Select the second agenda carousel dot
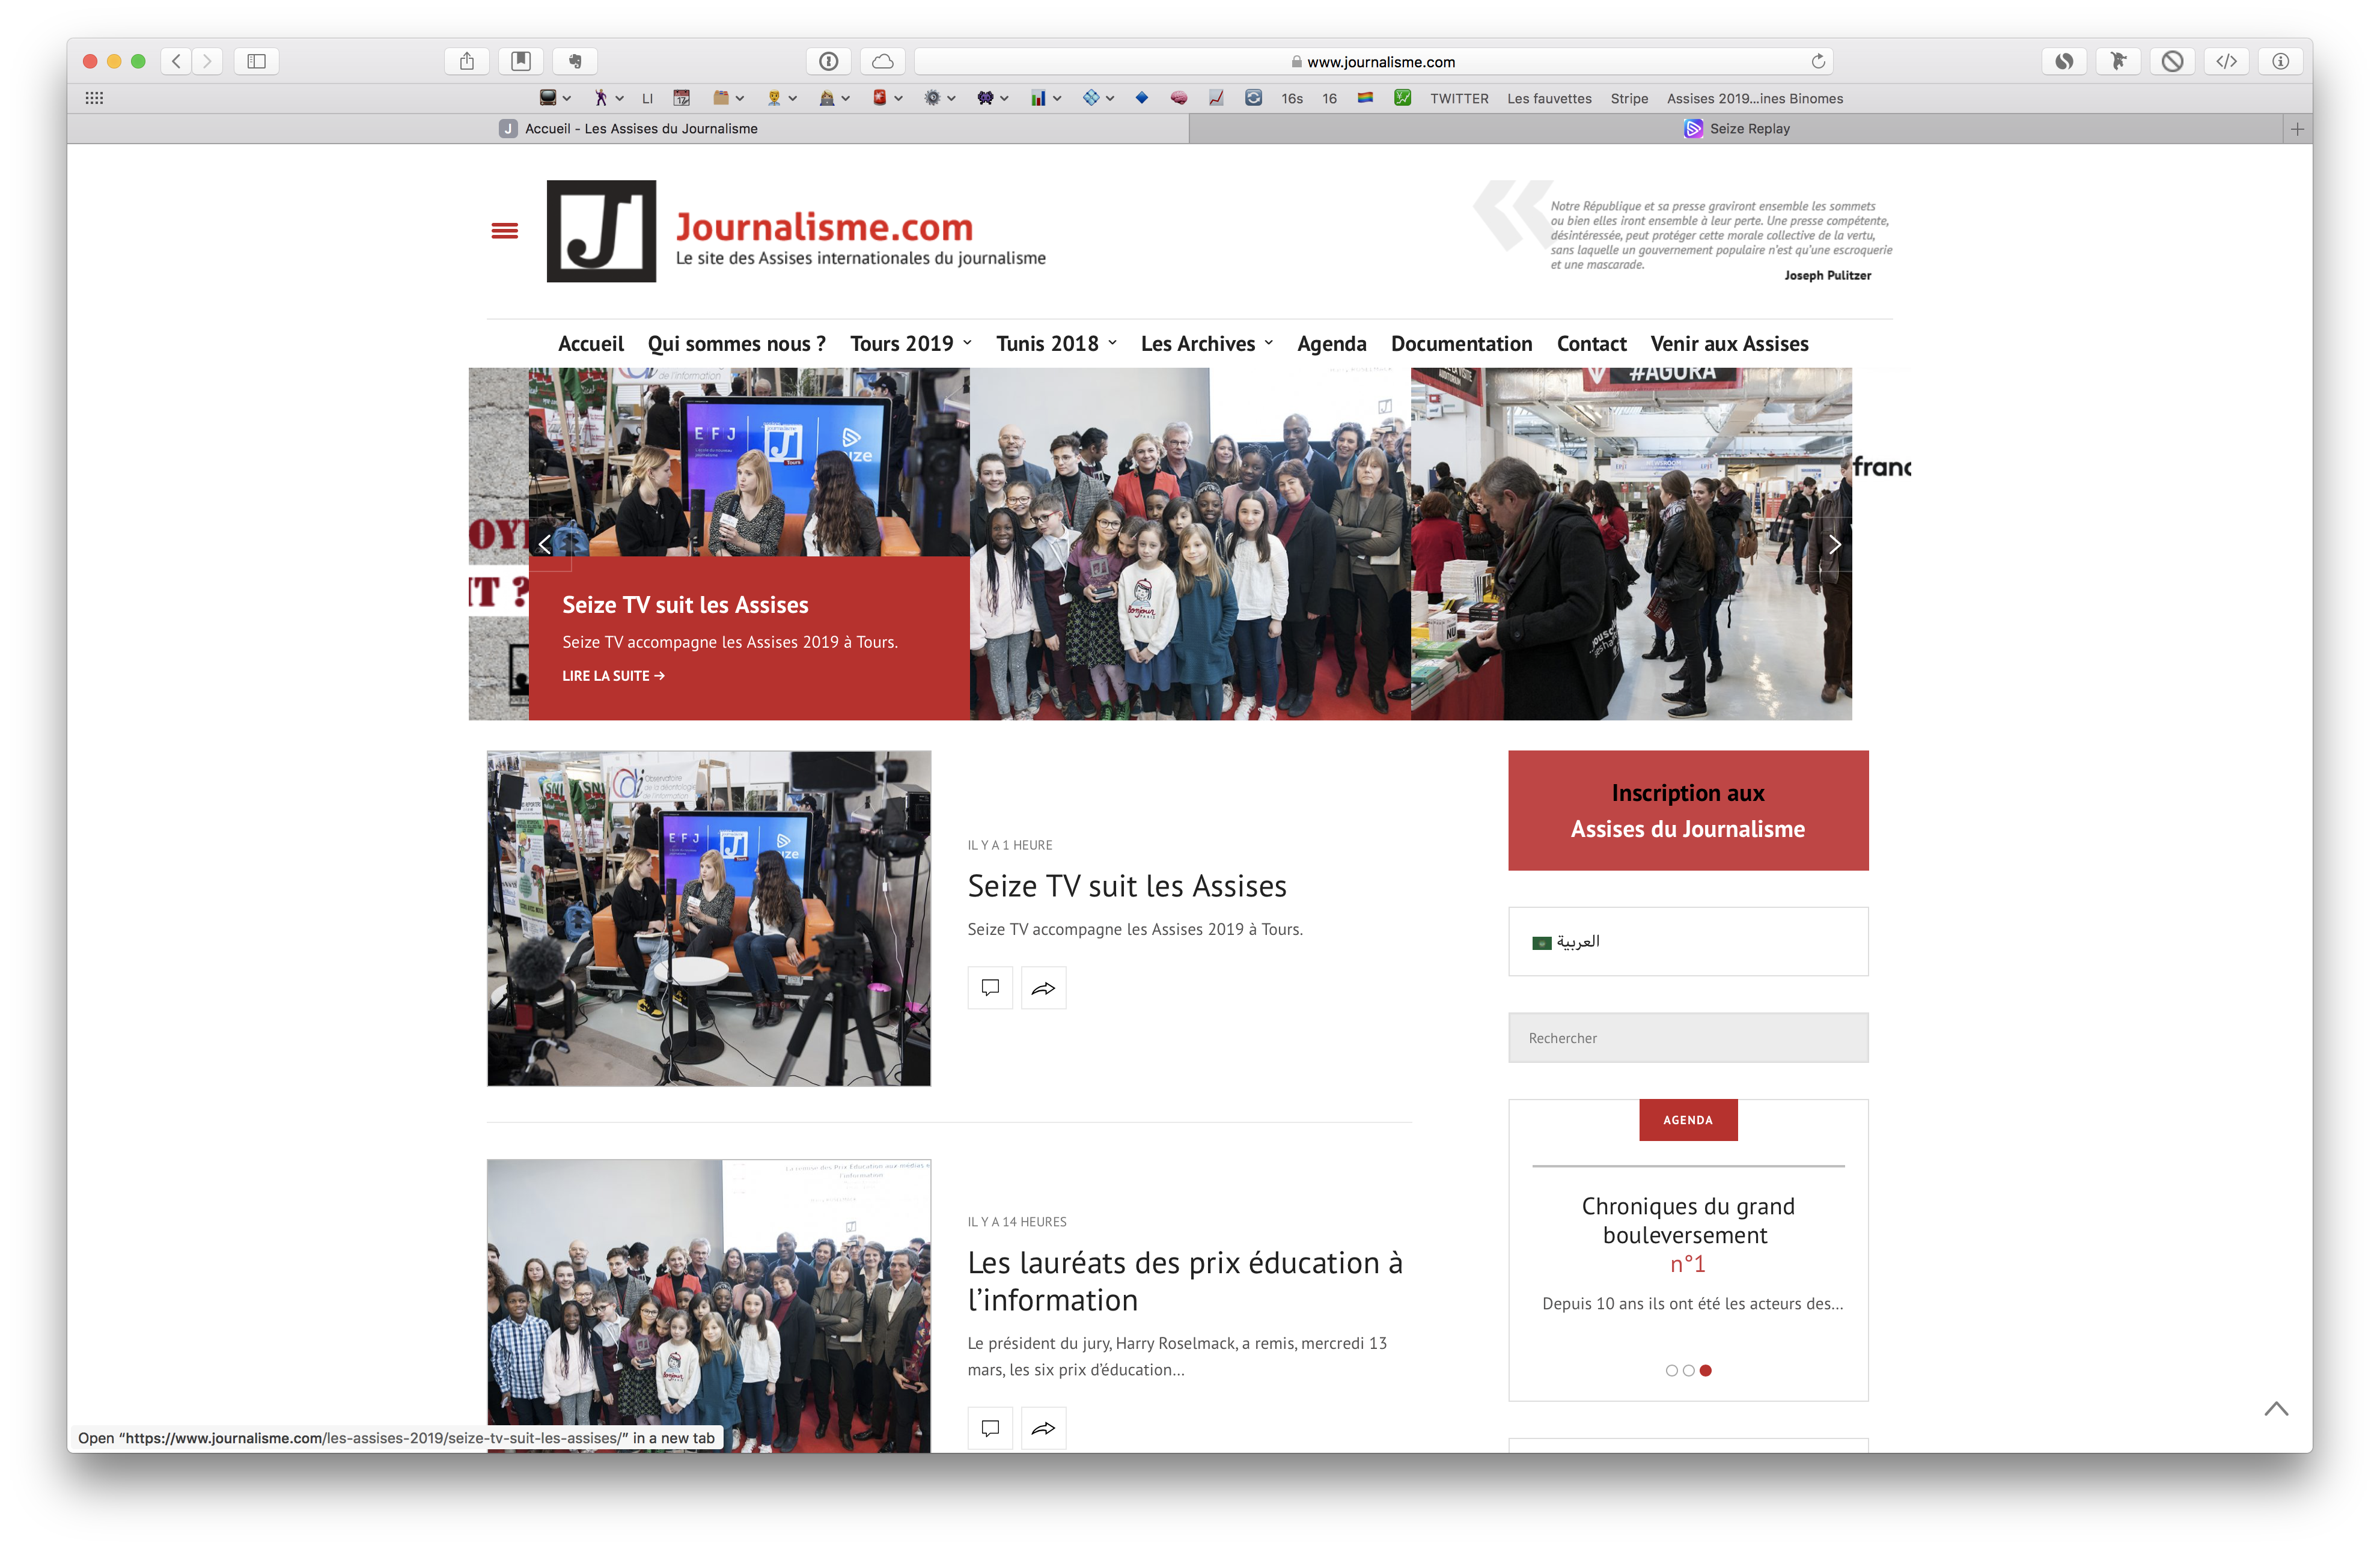Image resolution: width=2380 pixels, height=1549 pixels. pyautogui.click(x=1688, y=1371)
